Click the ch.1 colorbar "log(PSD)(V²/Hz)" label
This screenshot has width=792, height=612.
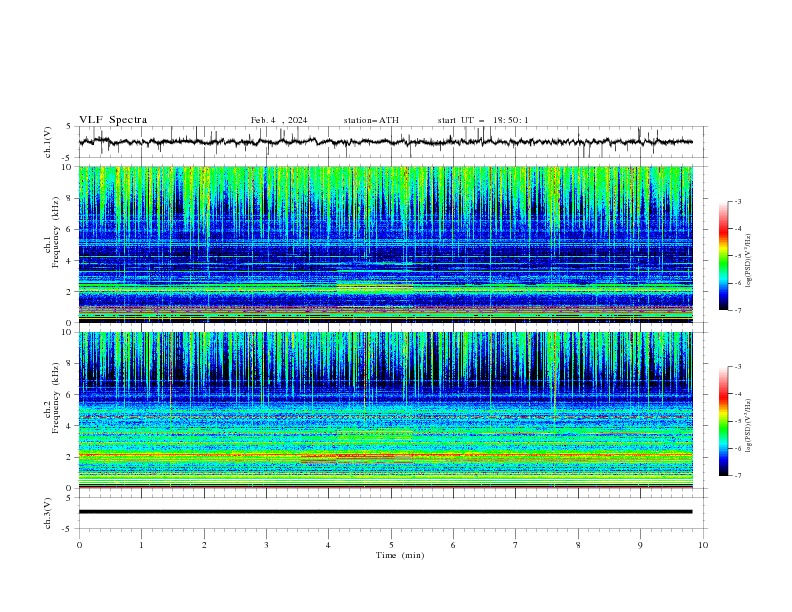click(x=749, y=261)
